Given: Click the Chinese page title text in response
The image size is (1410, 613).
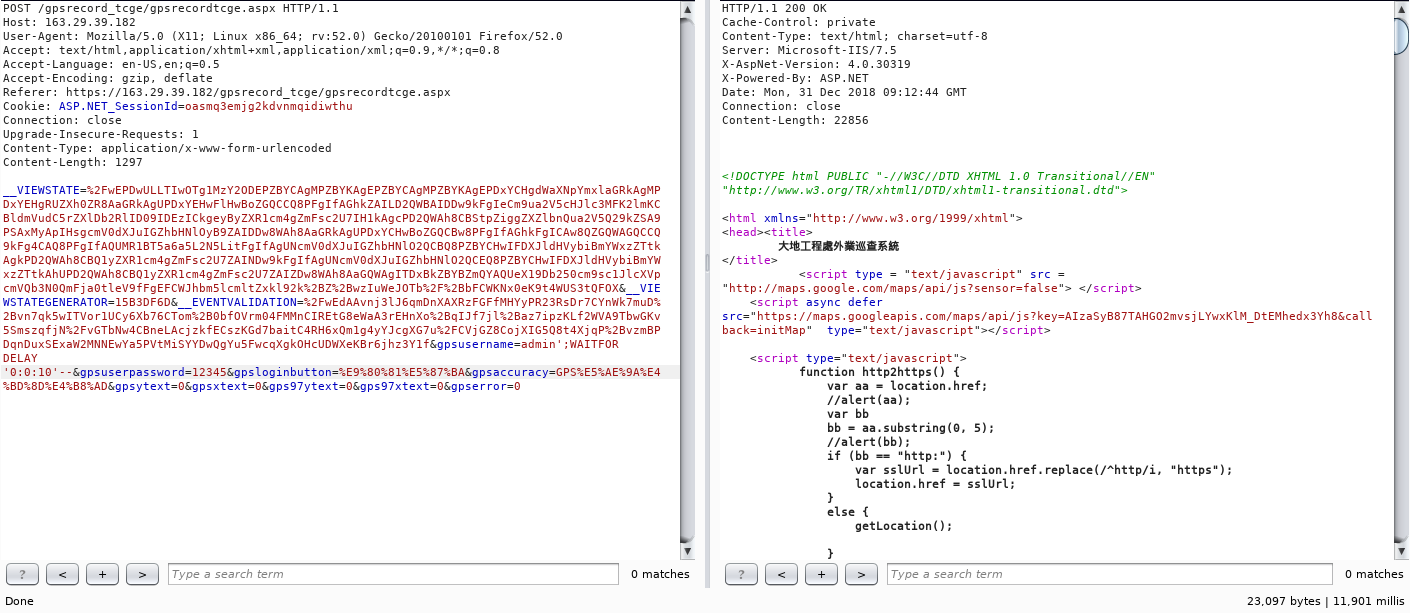Looking at the screenshot, I should [838, 246].
